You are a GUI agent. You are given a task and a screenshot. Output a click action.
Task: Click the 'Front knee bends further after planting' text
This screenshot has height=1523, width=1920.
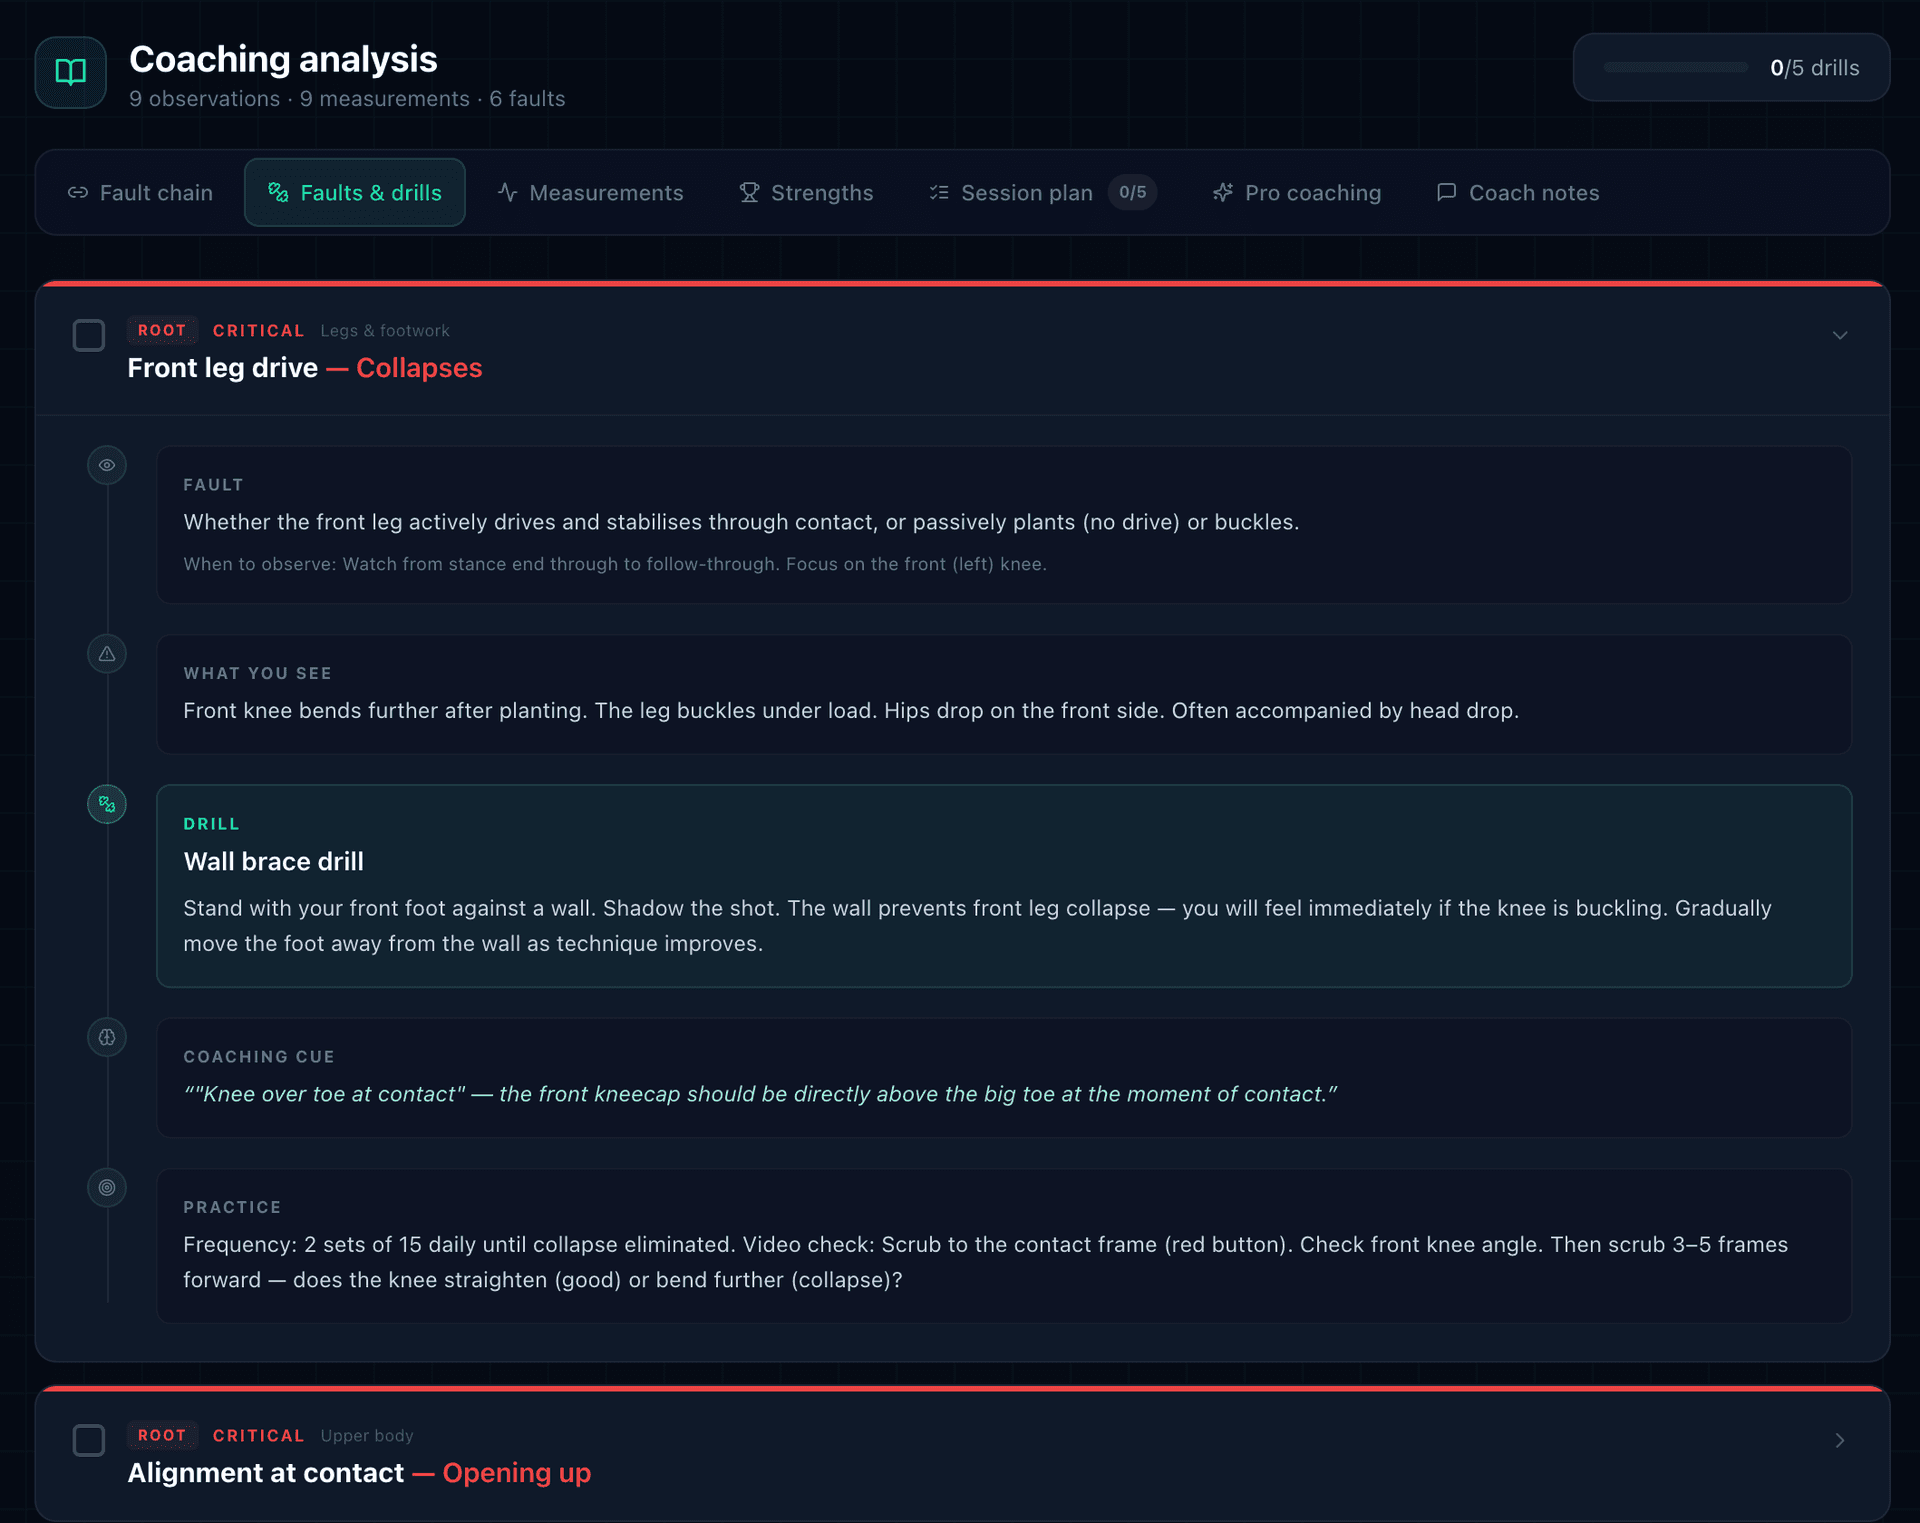pyautogui.click(x=851, y=710)
